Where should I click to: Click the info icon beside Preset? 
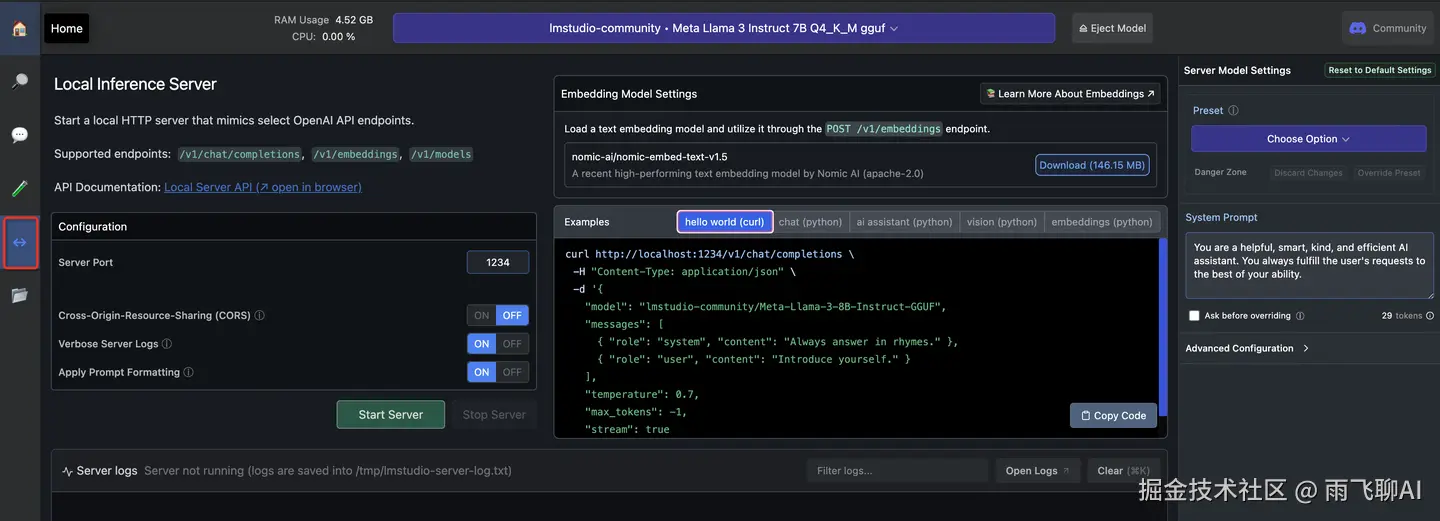pos(1233,111)
